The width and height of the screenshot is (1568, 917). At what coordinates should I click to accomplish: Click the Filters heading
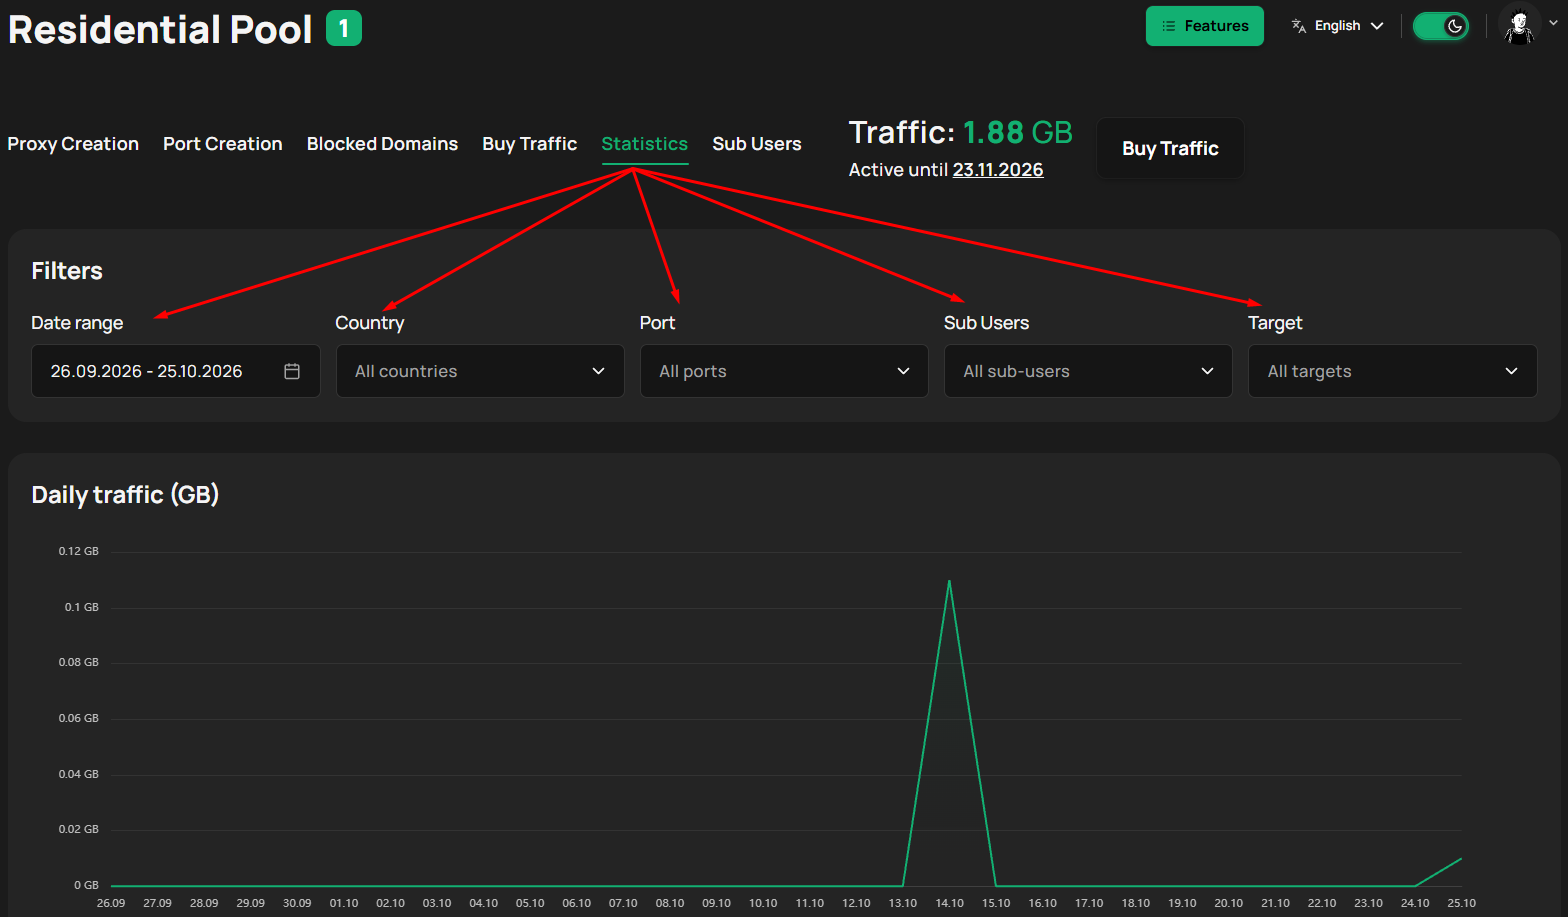click(67, 271)
